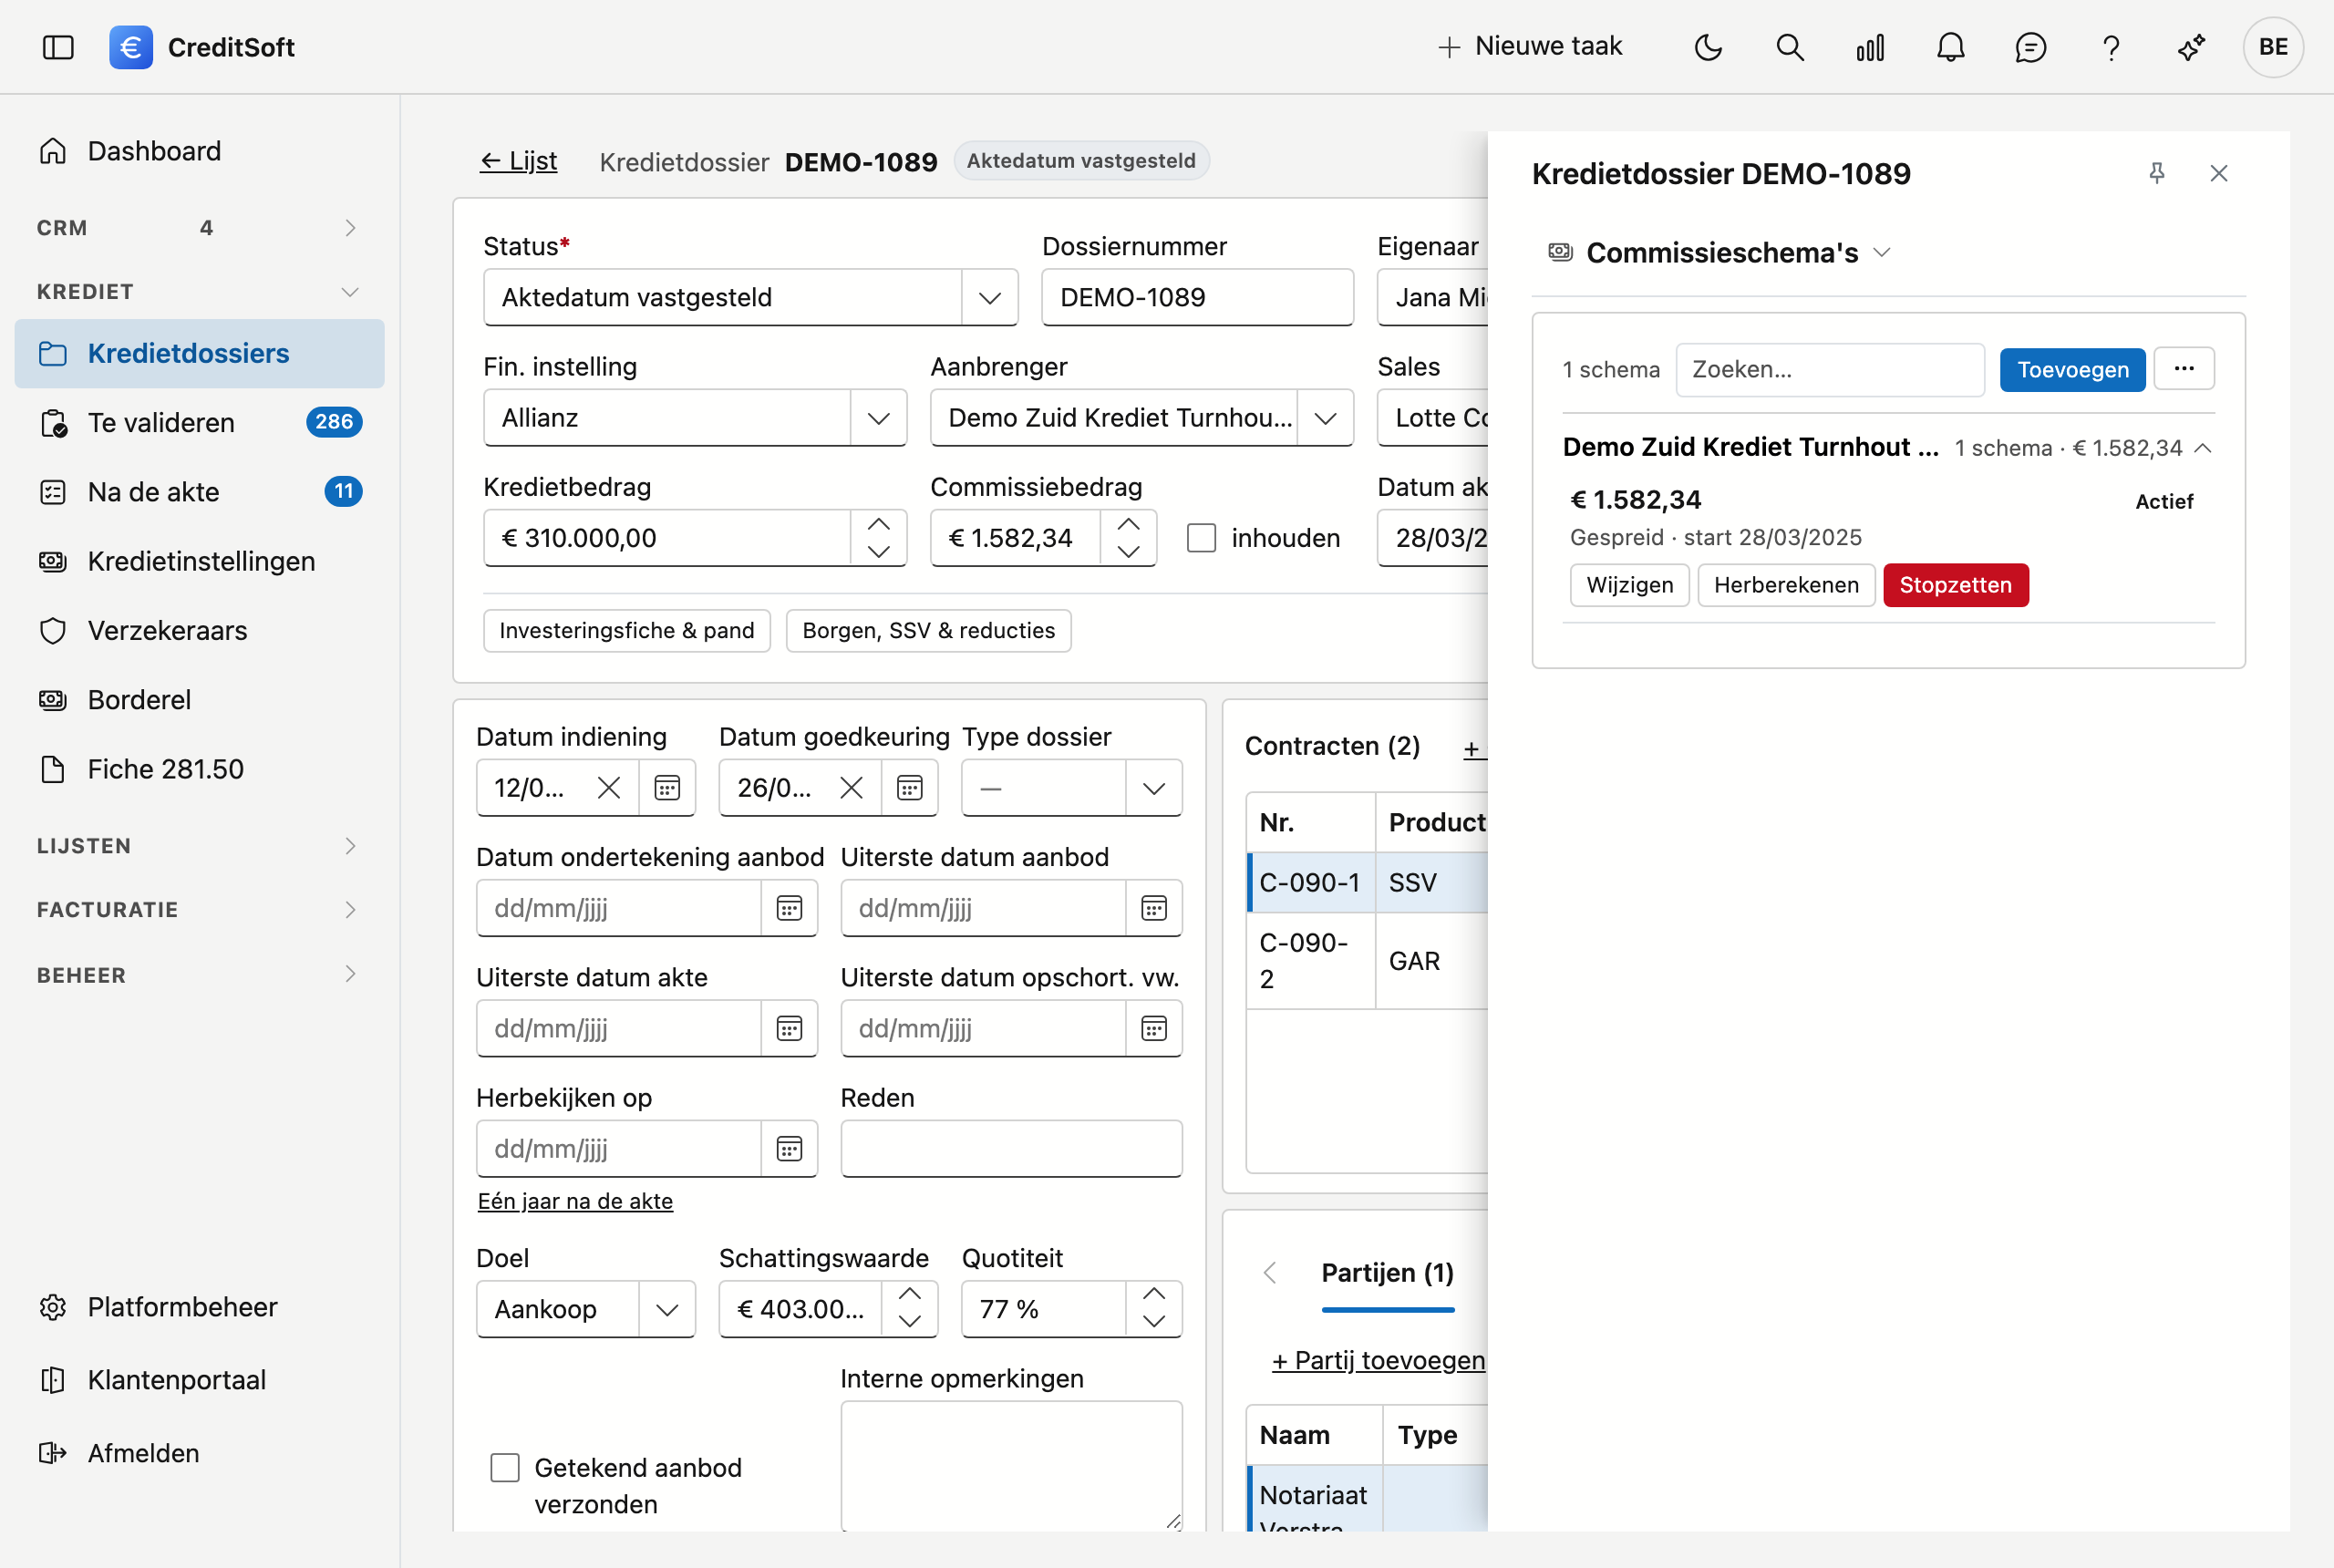Expand the Commissieschema's section selector

click(1721, 253)
